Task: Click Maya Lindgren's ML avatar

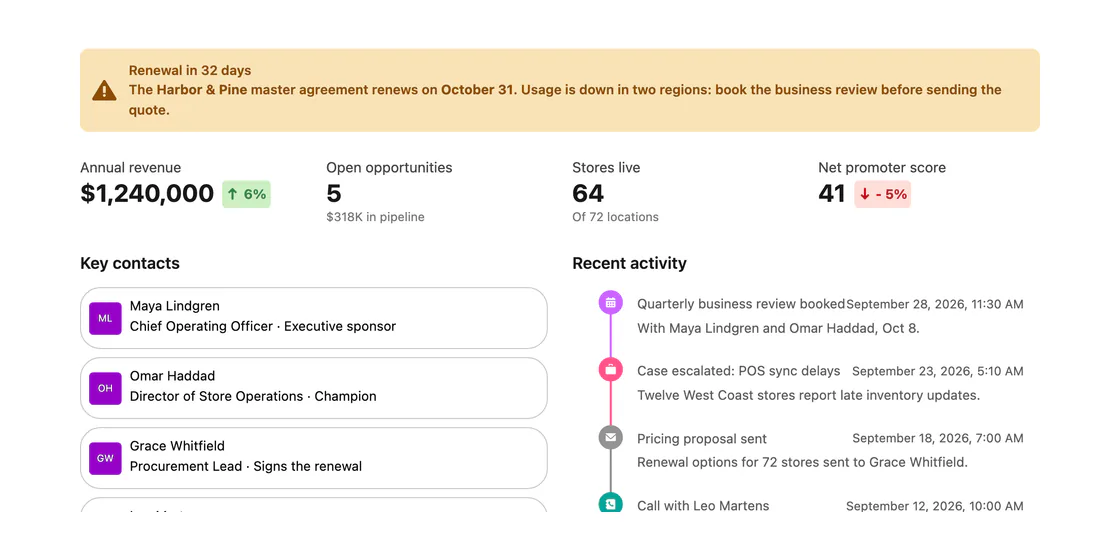Action: coord(105,319)
